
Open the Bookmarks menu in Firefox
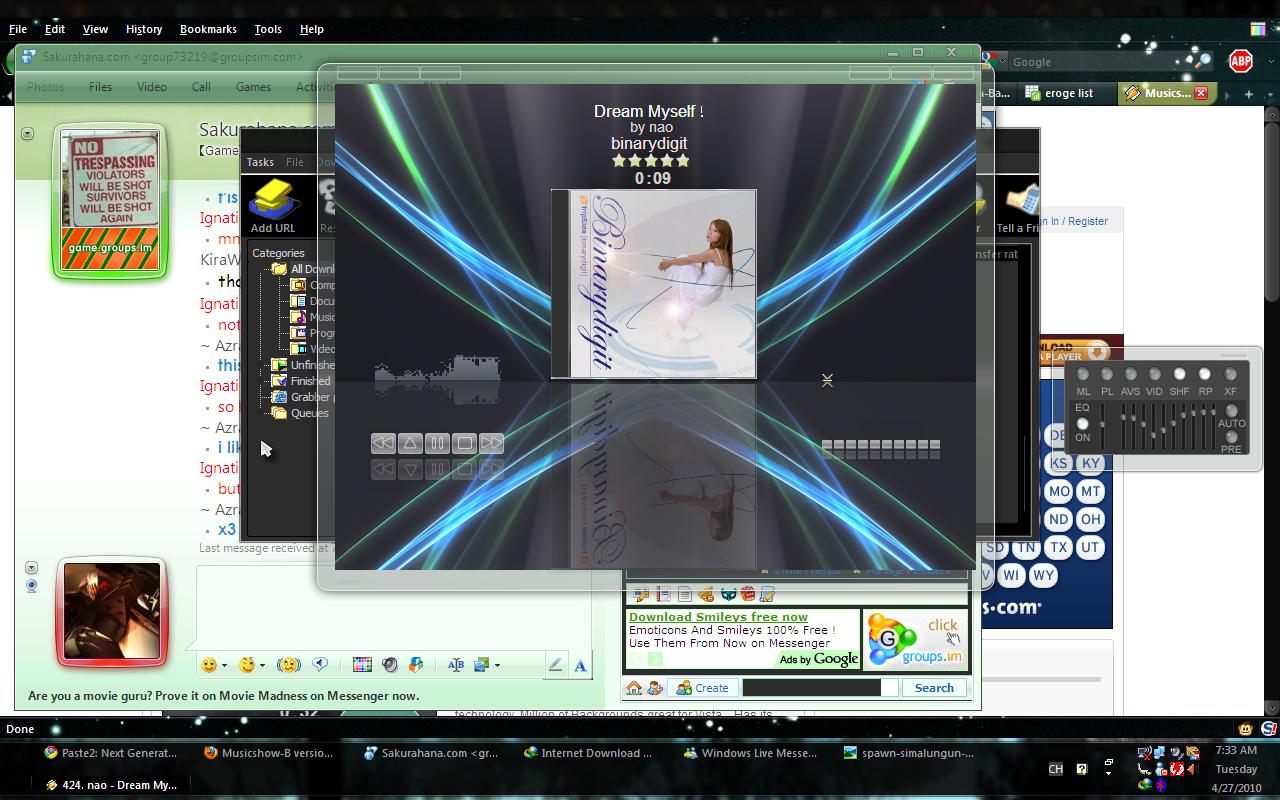point(208,29)
